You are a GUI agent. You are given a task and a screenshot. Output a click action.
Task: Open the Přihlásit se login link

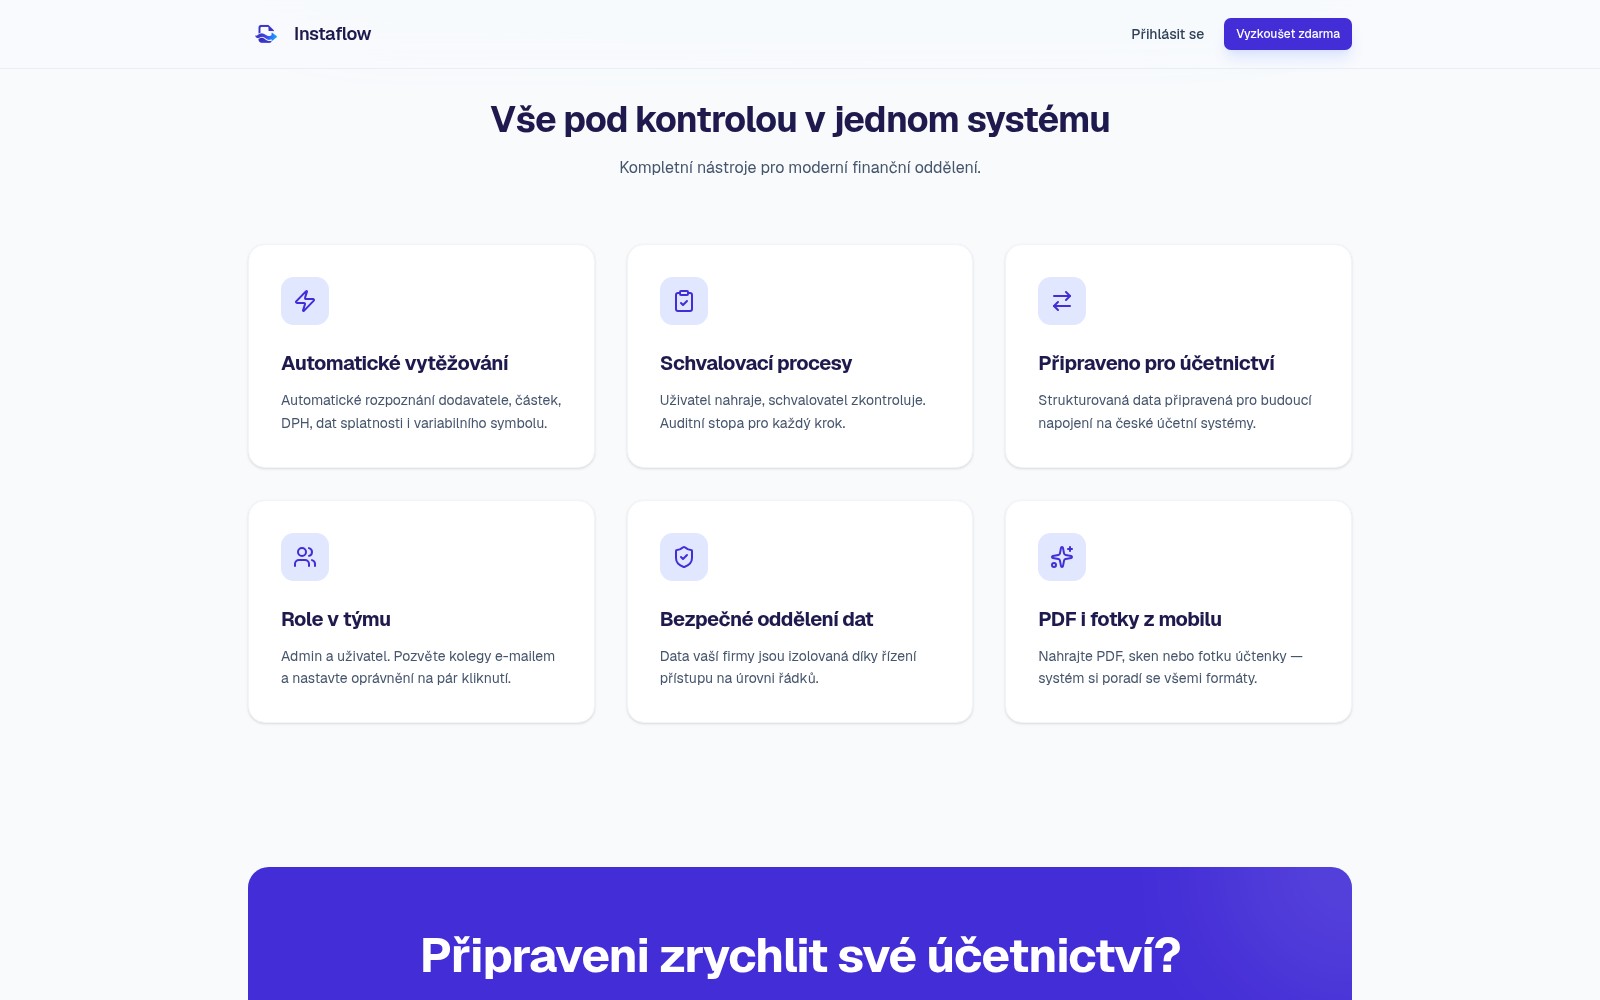(1167, 34)
